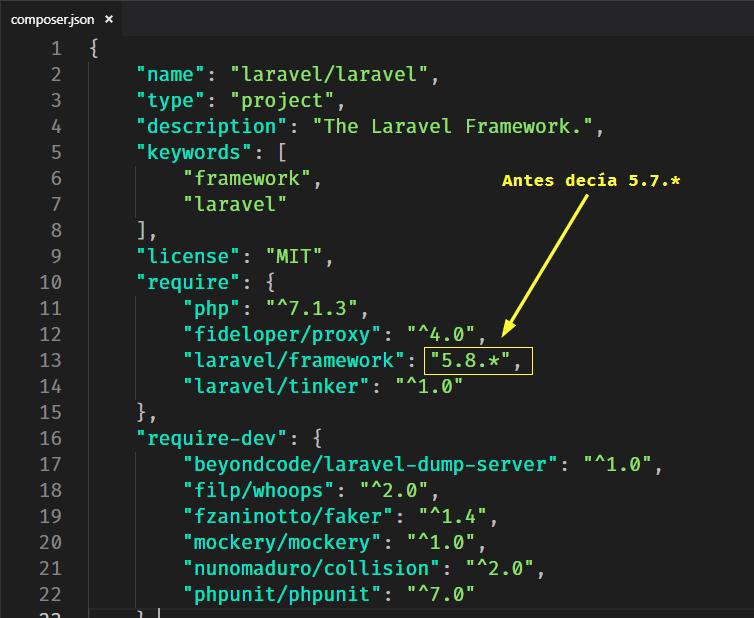Click the "^7.0" version value
Viewport: 754px width, 618px height.
point(441,594)
